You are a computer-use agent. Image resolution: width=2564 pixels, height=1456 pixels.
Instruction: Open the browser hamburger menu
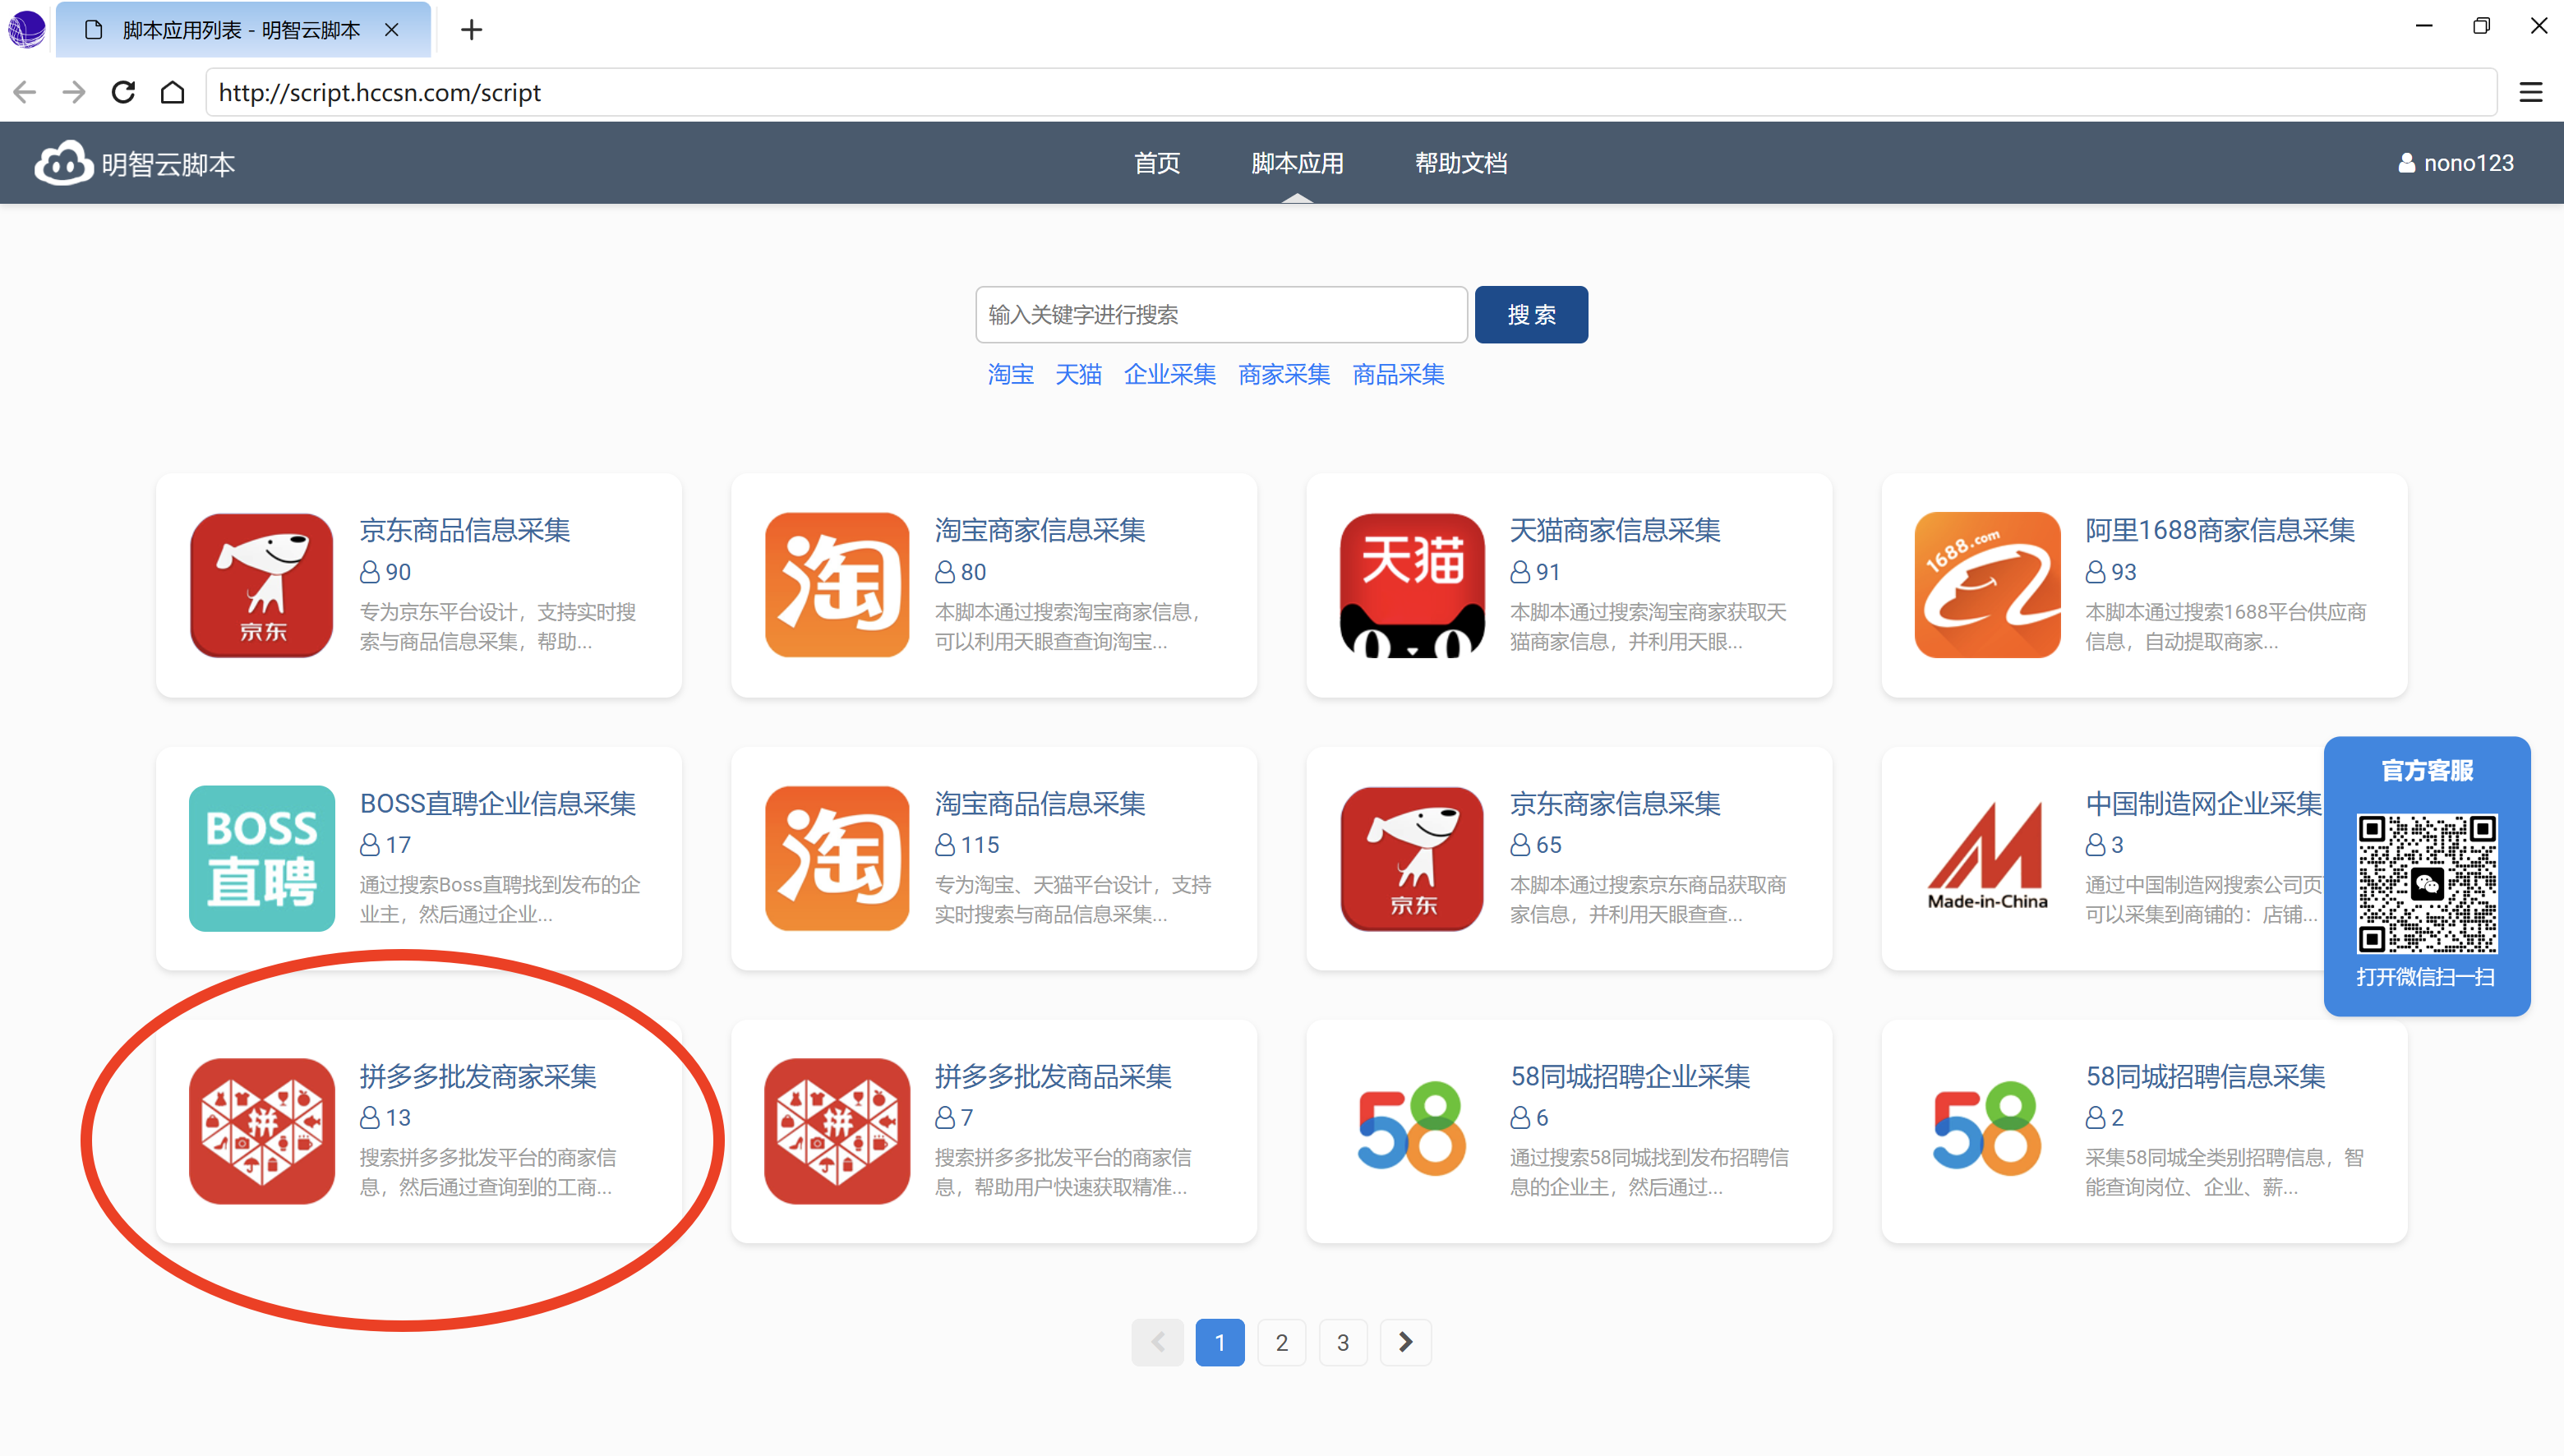(x=2530, y=92)
